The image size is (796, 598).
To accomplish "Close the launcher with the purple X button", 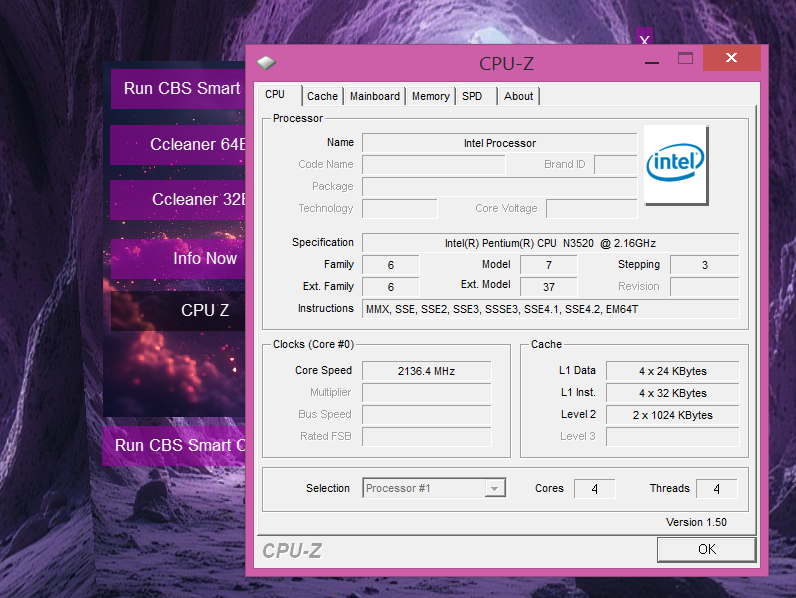I will [644, 39].
